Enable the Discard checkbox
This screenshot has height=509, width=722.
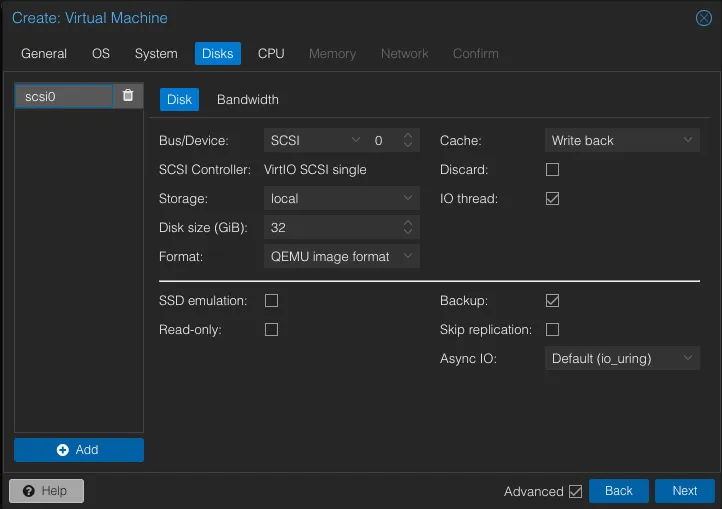pos(552,170)
